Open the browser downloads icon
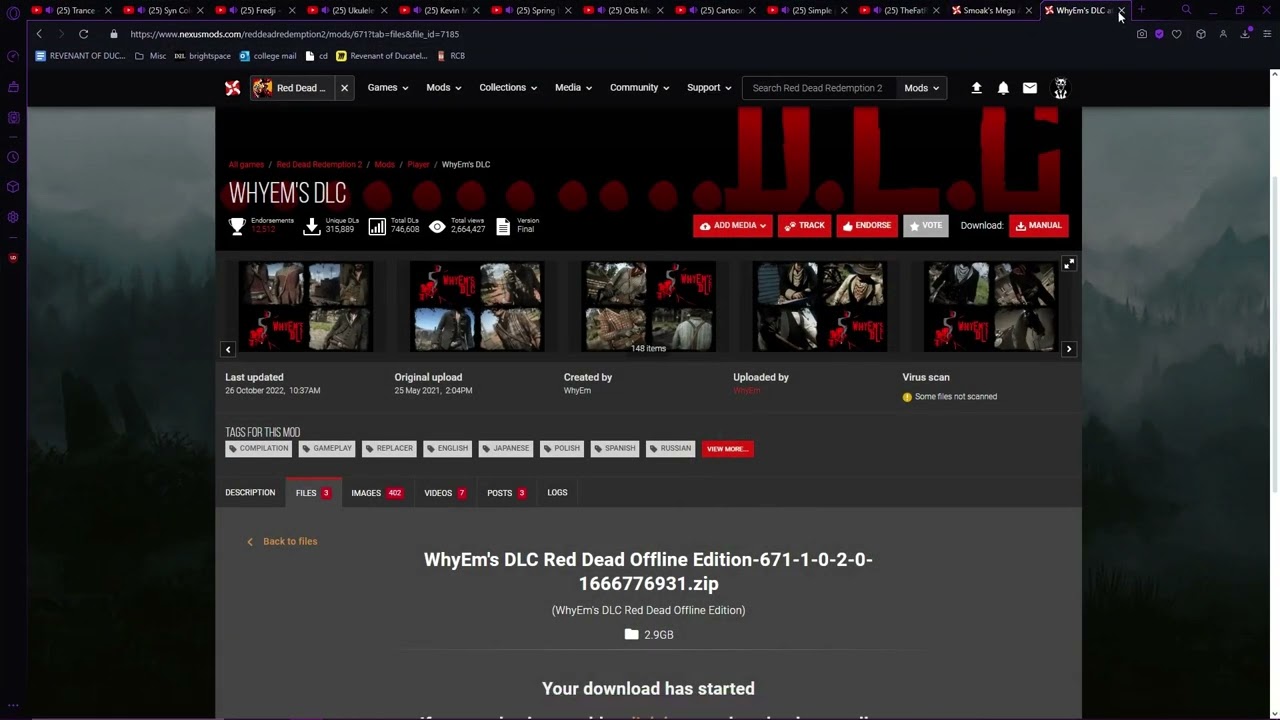 point(1245,34)
